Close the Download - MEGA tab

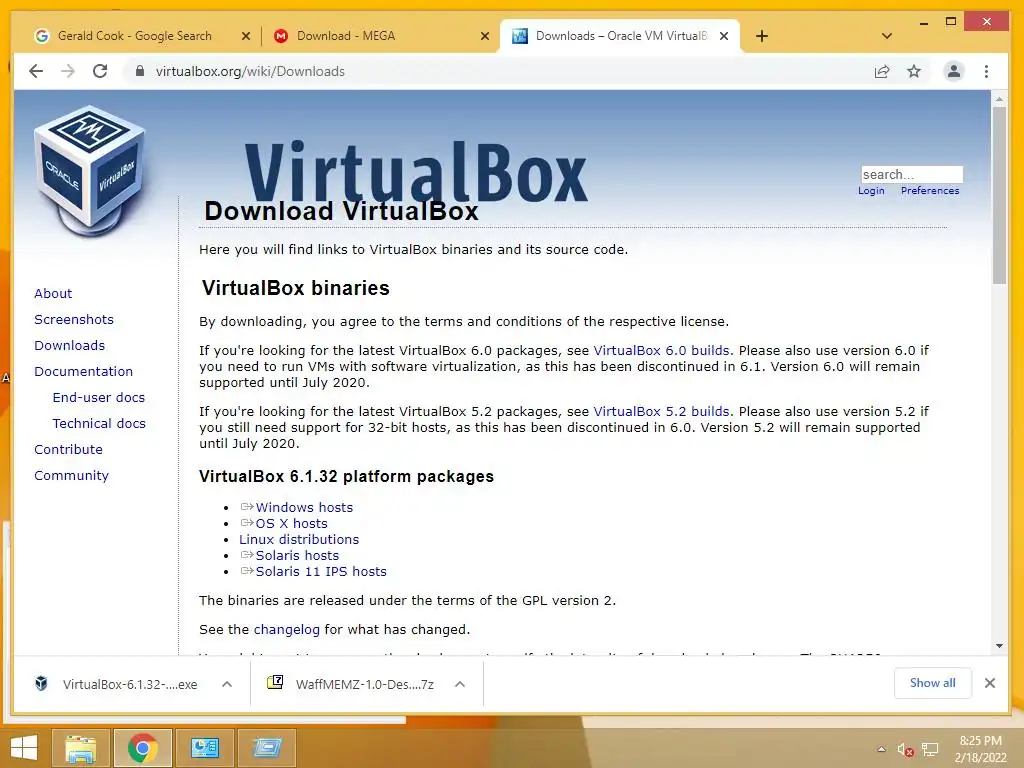click(485, 36)
